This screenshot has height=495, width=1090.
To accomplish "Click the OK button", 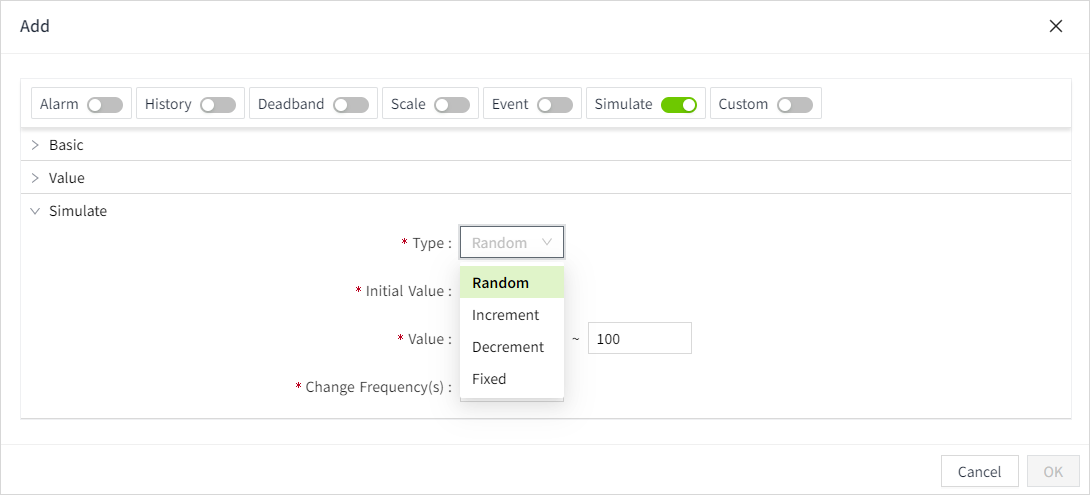I will pos(1053,471).
